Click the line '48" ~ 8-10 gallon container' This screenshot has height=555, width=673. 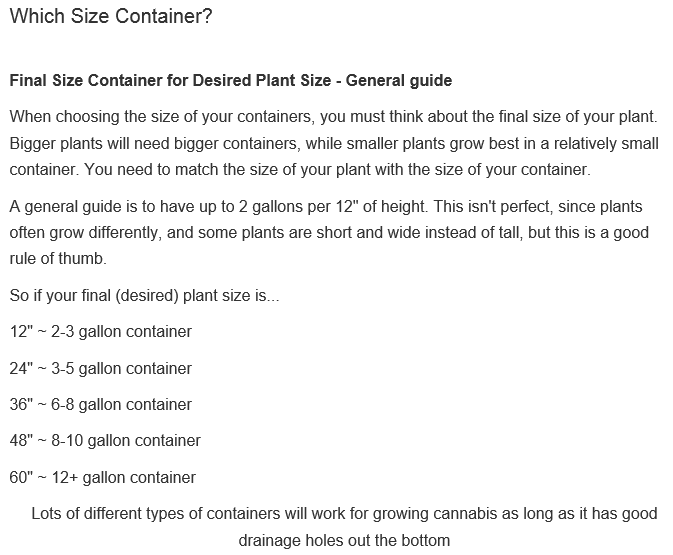(105, 441)
